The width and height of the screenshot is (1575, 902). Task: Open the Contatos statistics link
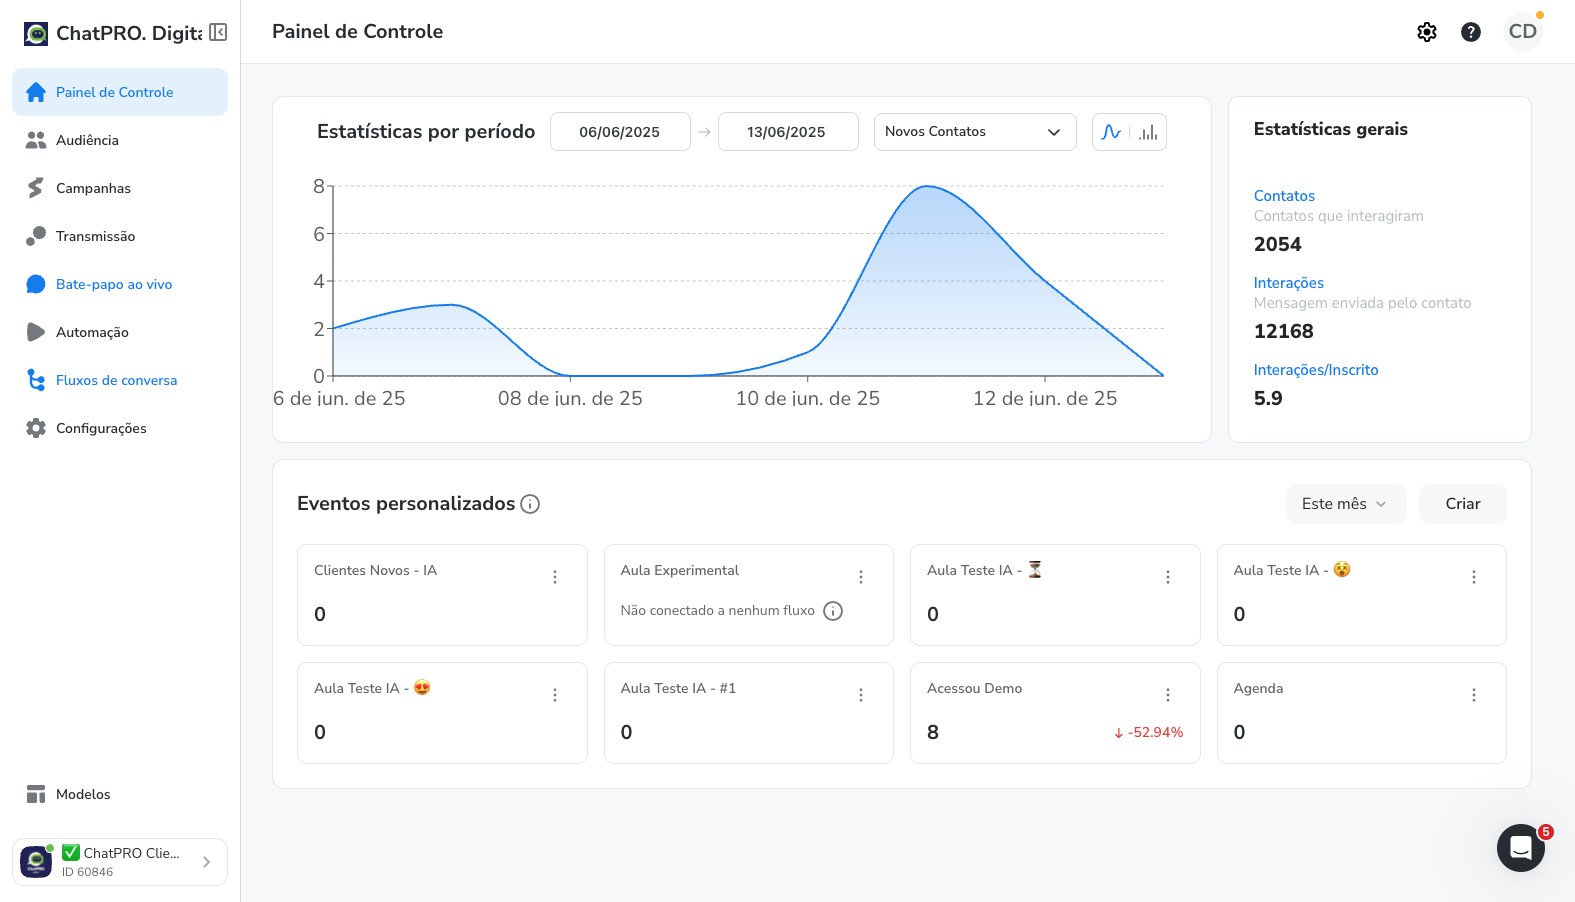1284,196
